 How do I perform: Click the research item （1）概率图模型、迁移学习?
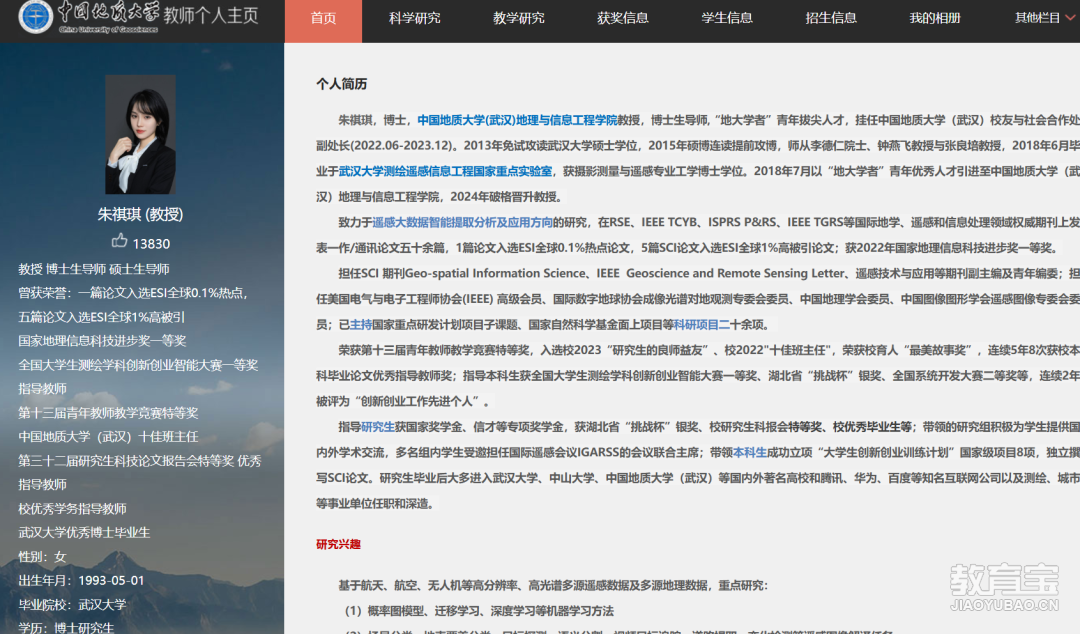[479, 611]
